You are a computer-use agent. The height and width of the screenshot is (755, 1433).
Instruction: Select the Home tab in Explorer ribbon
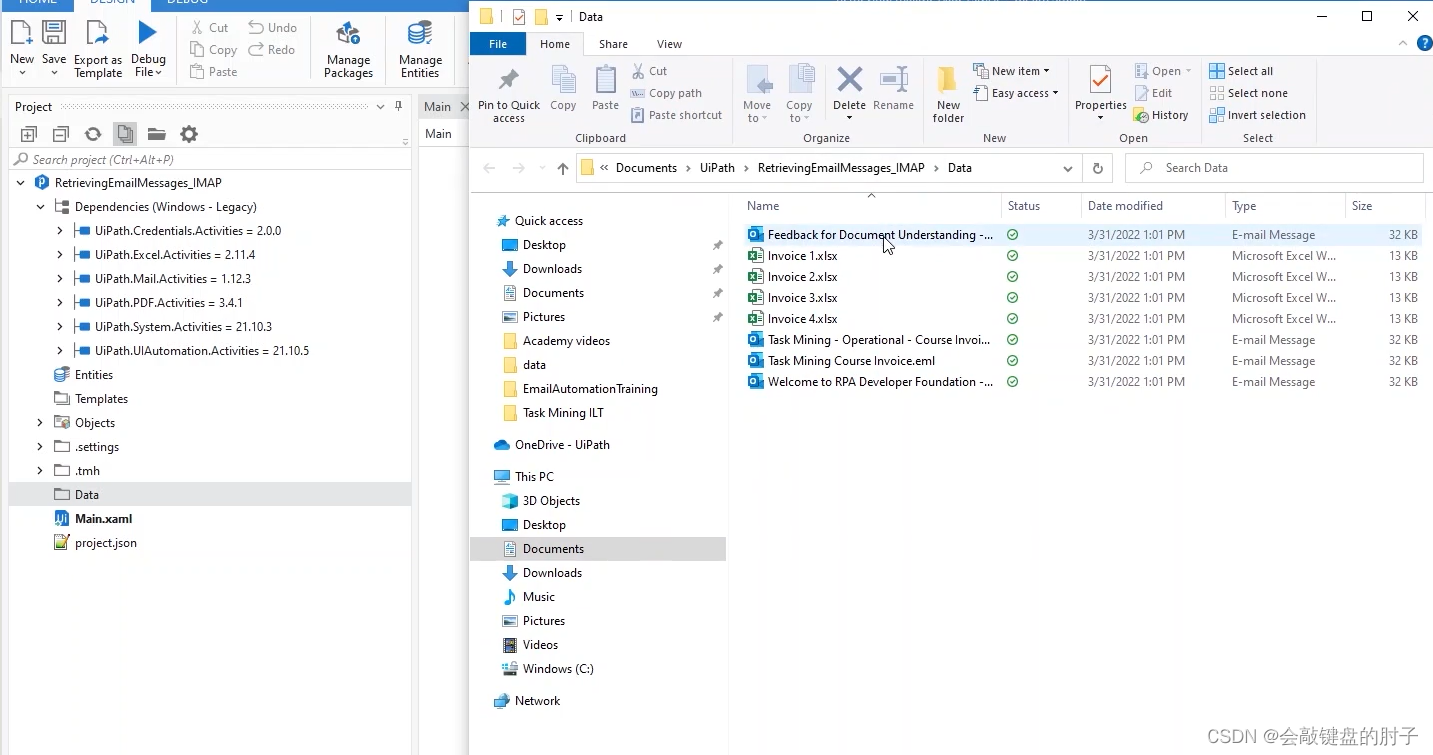point(555,44)
